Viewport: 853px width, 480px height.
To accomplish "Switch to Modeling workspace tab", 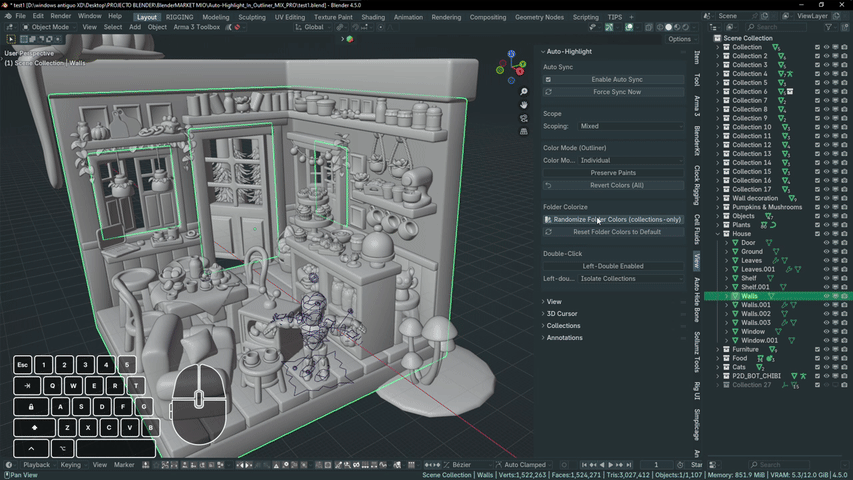I will 216,17.
